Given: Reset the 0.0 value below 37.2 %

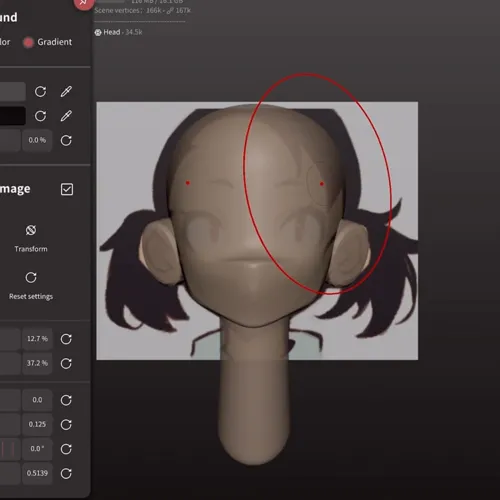Looking at the screenshot, I should (66, 400).
